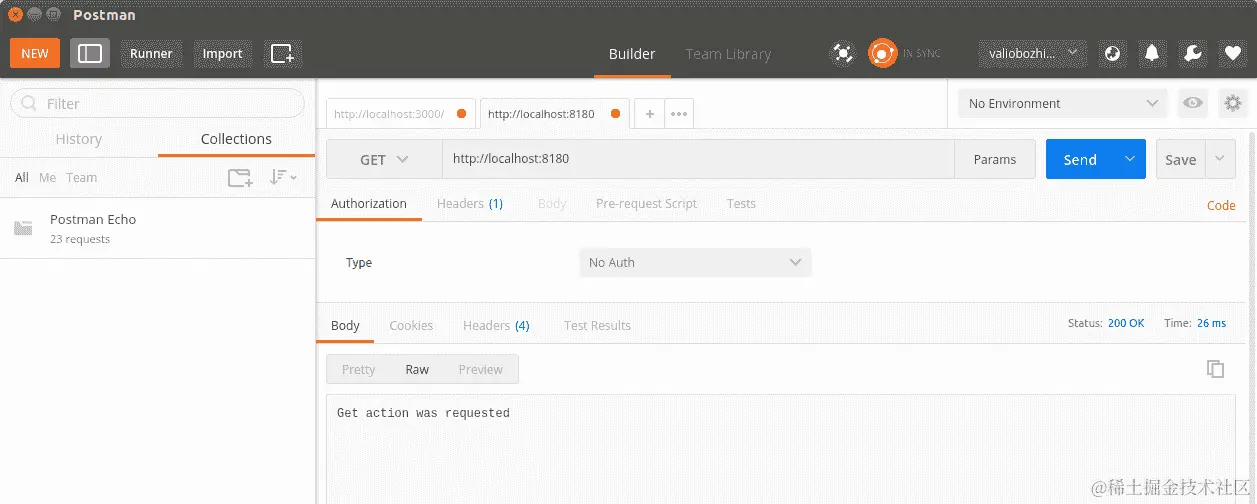This screenshot has height=504, width=1257.
Task: Filter collections by Me
Action: pos(47,178)
